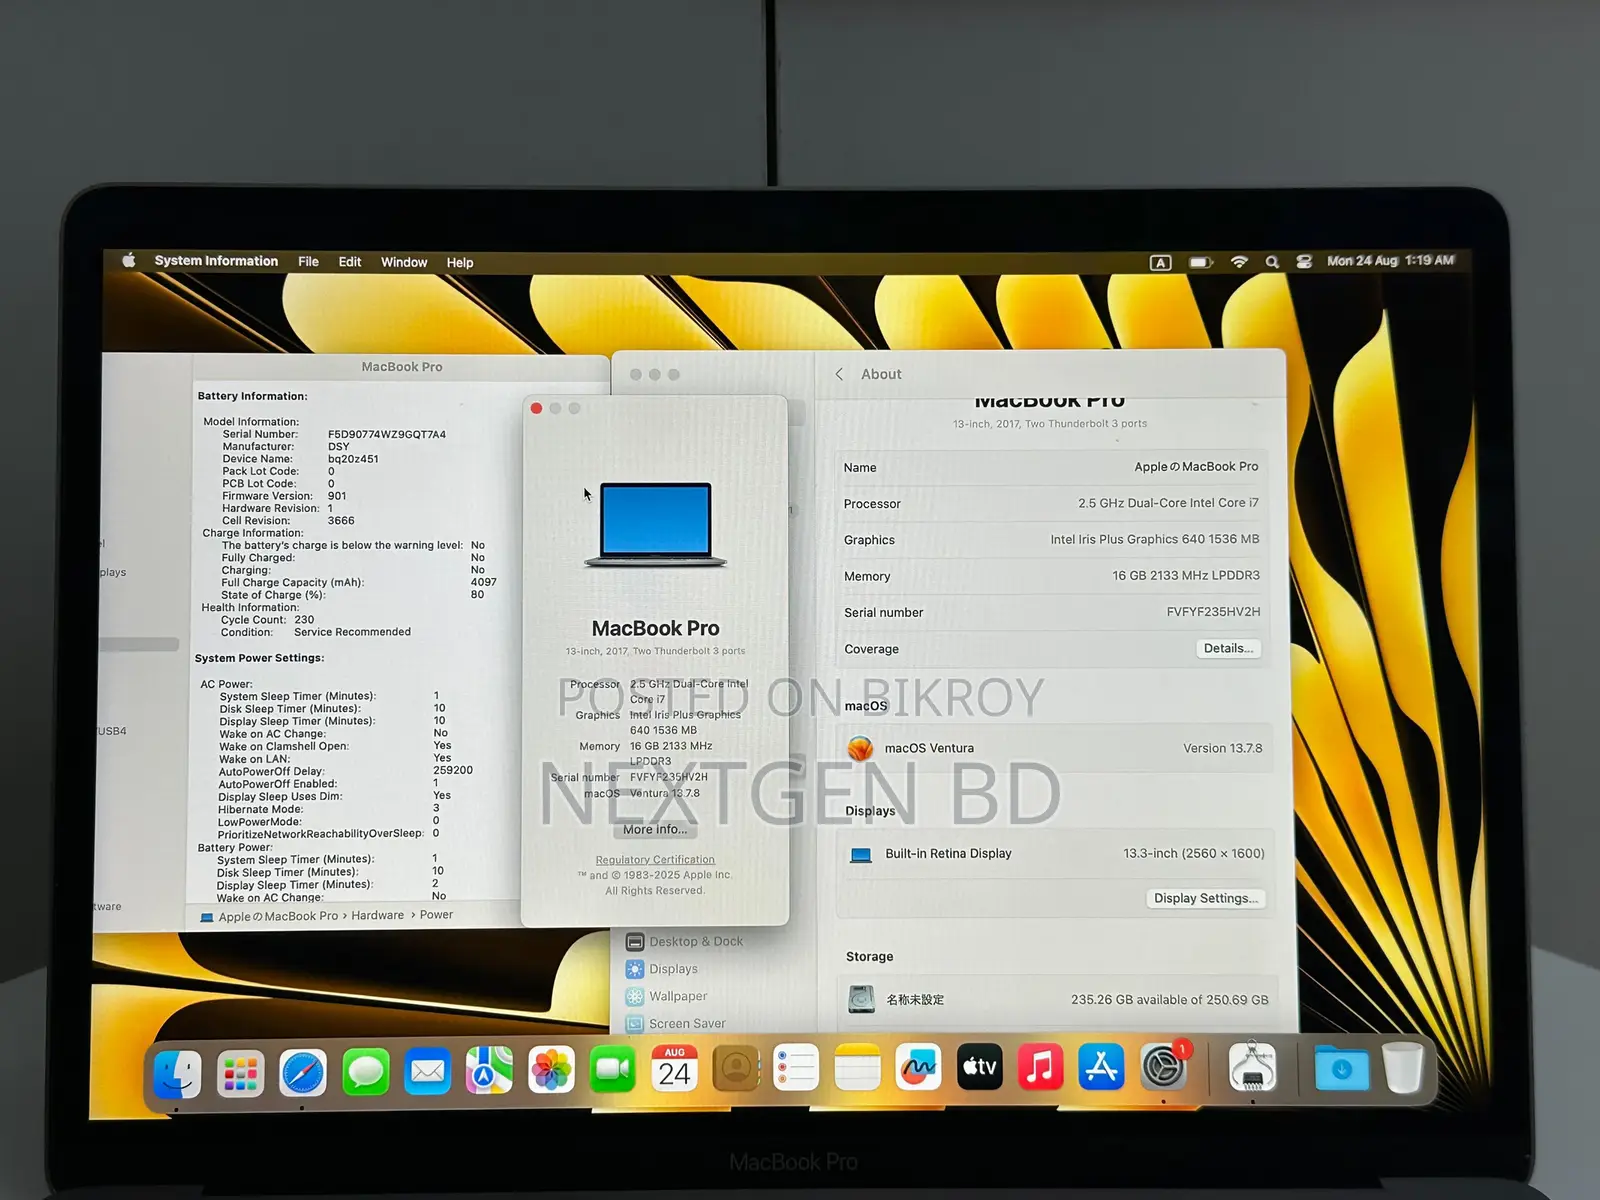The image size is (1600, 1200).
Task: Open Freeform from the Dock
Action: tap(919, 1068)
